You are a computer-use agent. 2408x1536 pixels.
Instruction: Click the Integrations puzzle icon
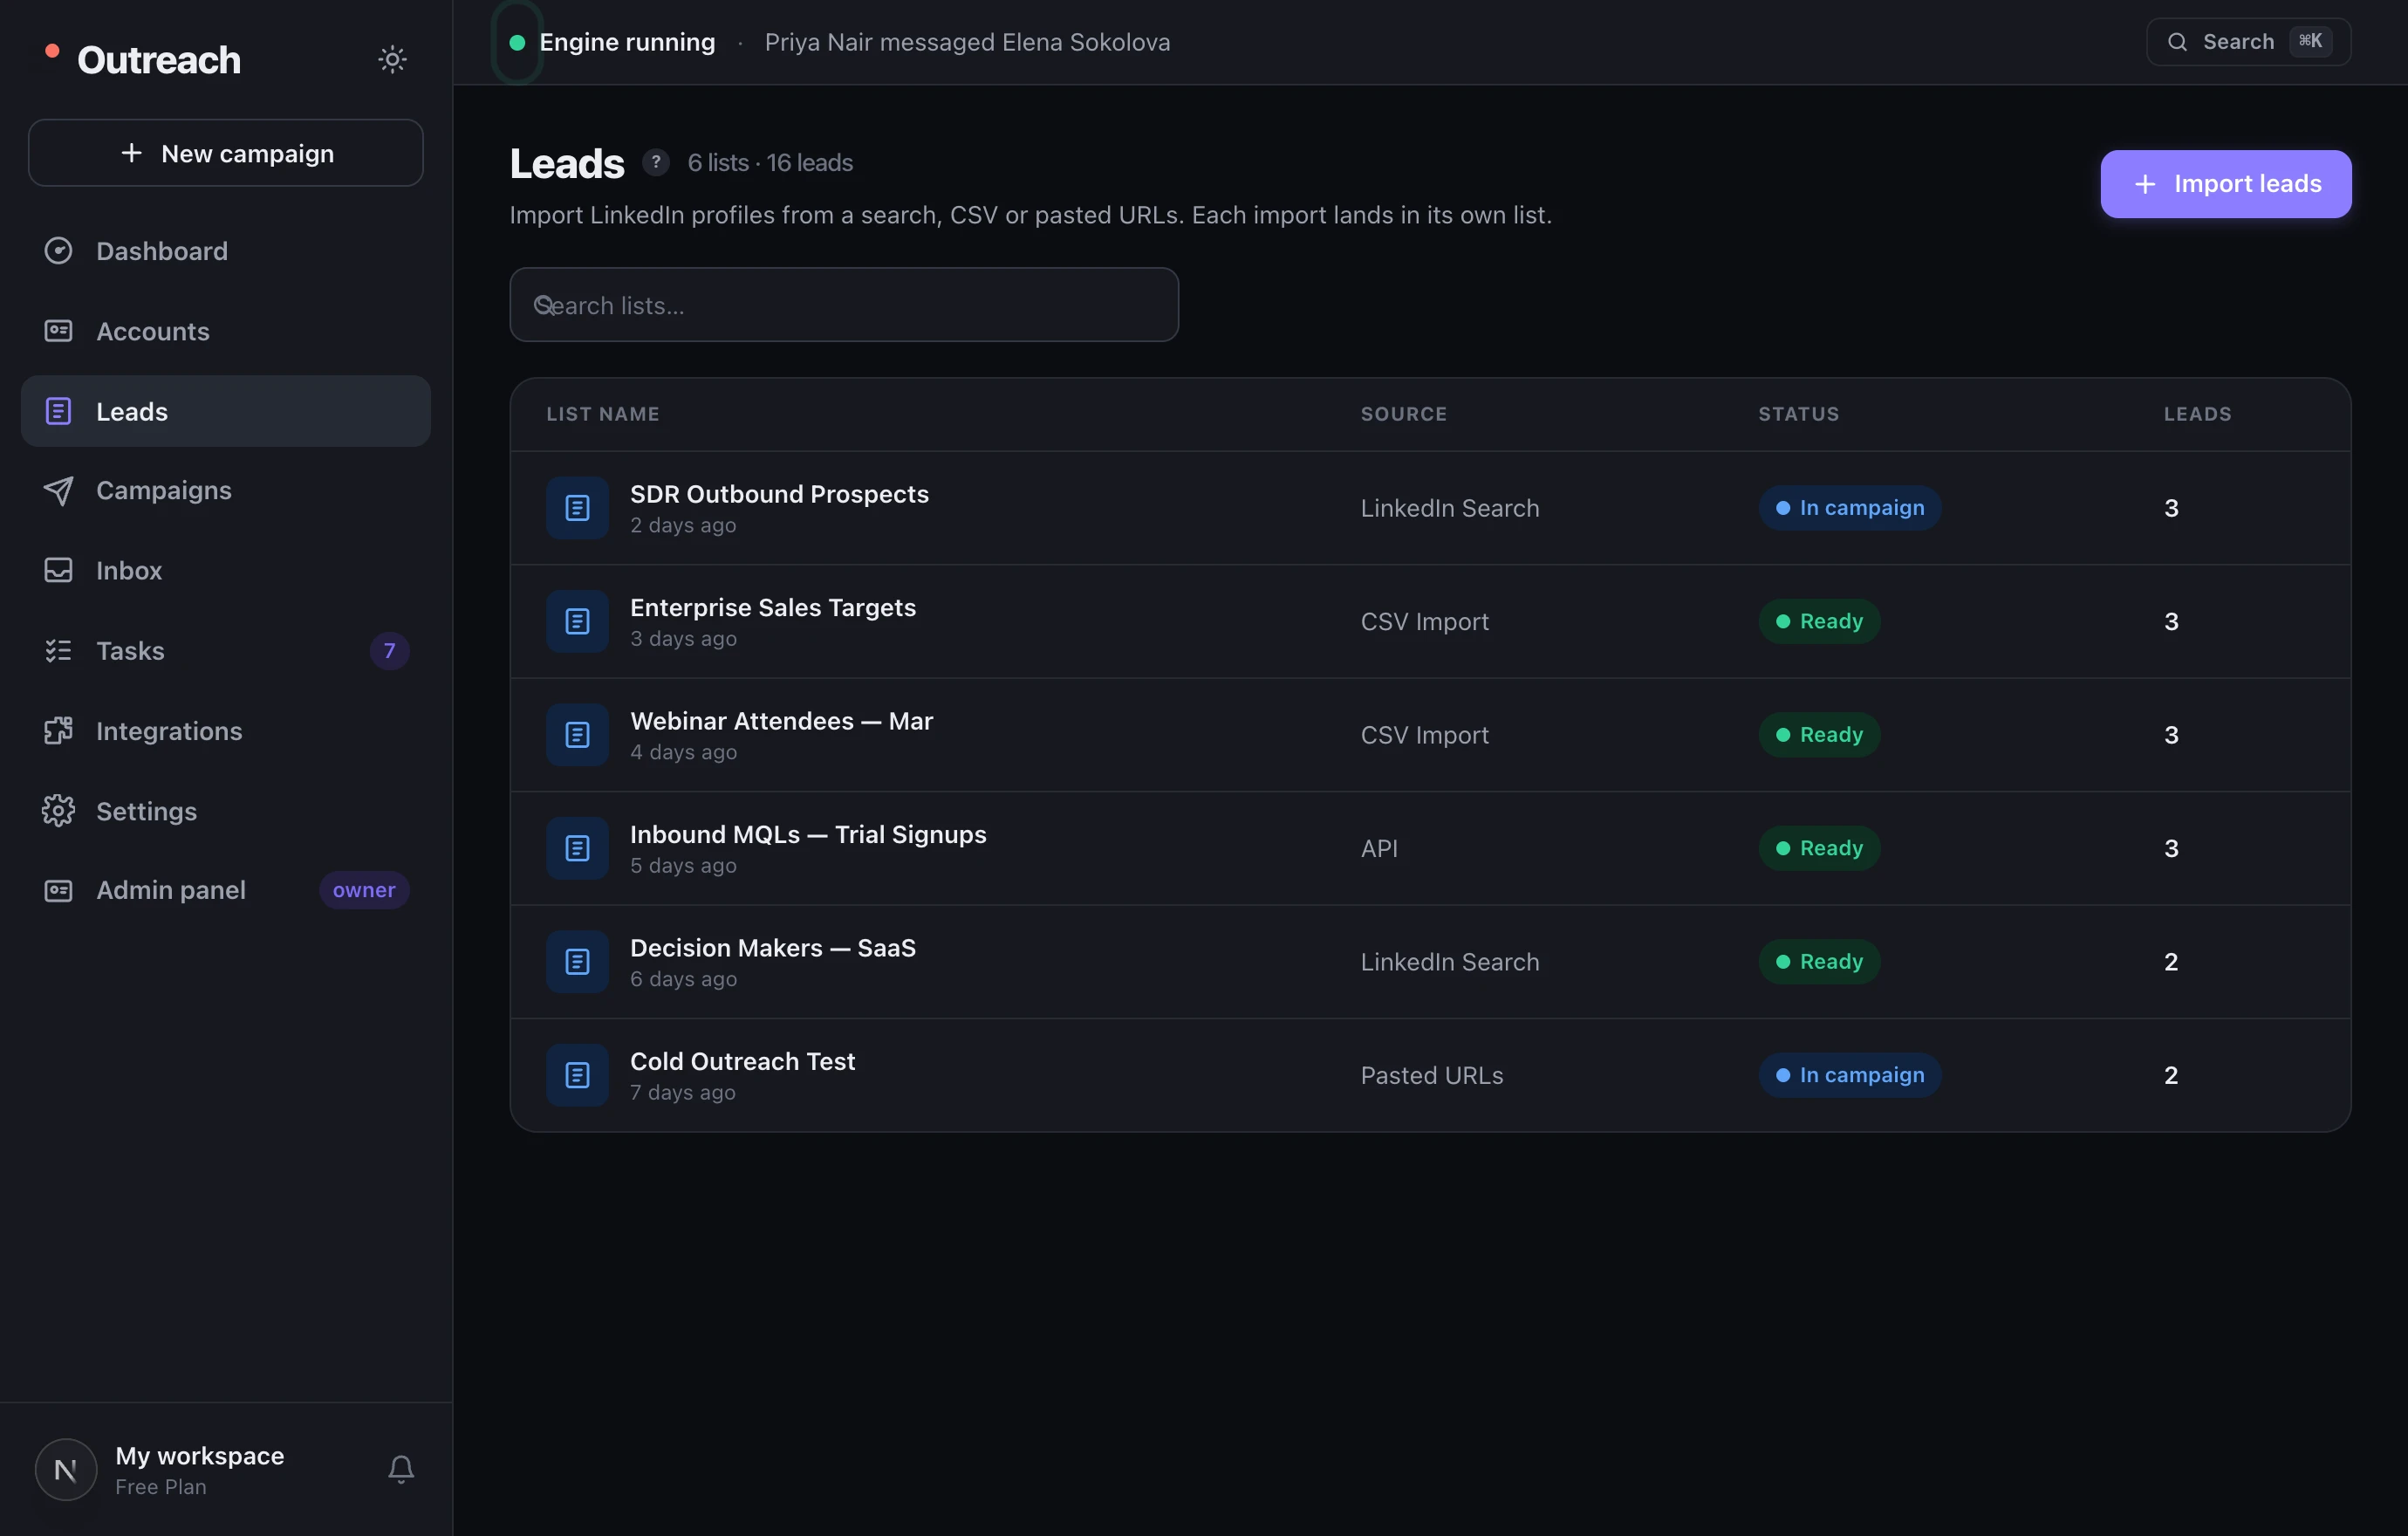coord(58,731)
